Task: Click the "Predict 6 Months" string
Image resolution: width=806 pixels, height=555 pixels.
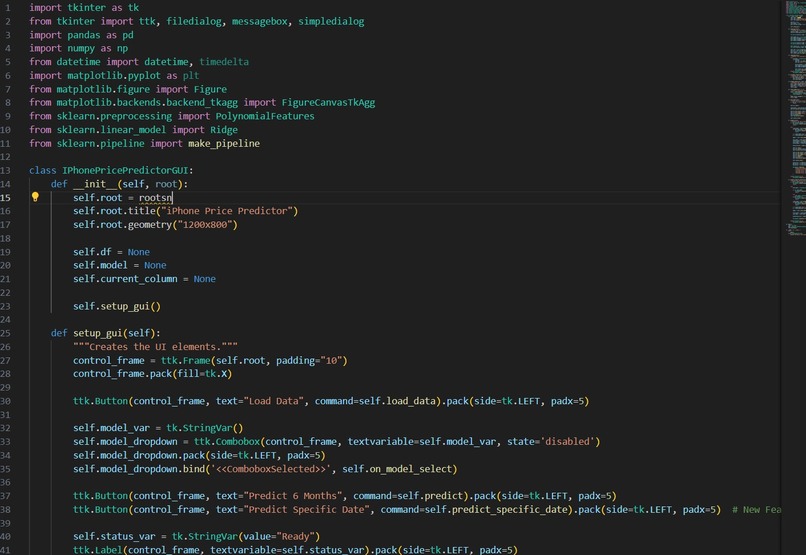Action: click(293, 496)
